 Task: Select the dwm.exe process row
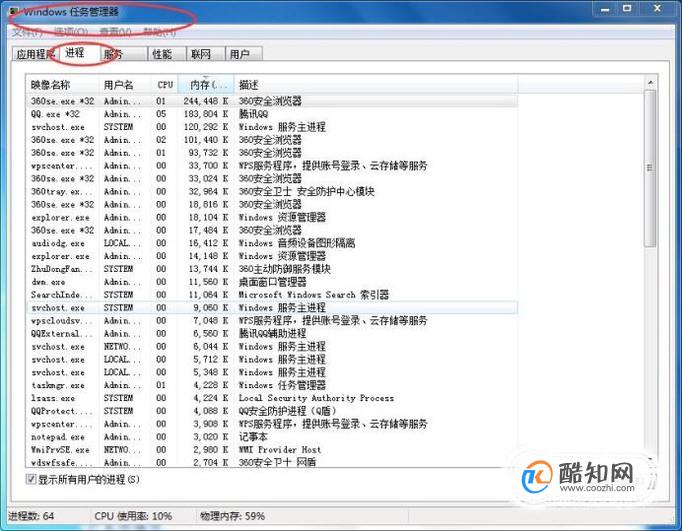tap(272, 282)
